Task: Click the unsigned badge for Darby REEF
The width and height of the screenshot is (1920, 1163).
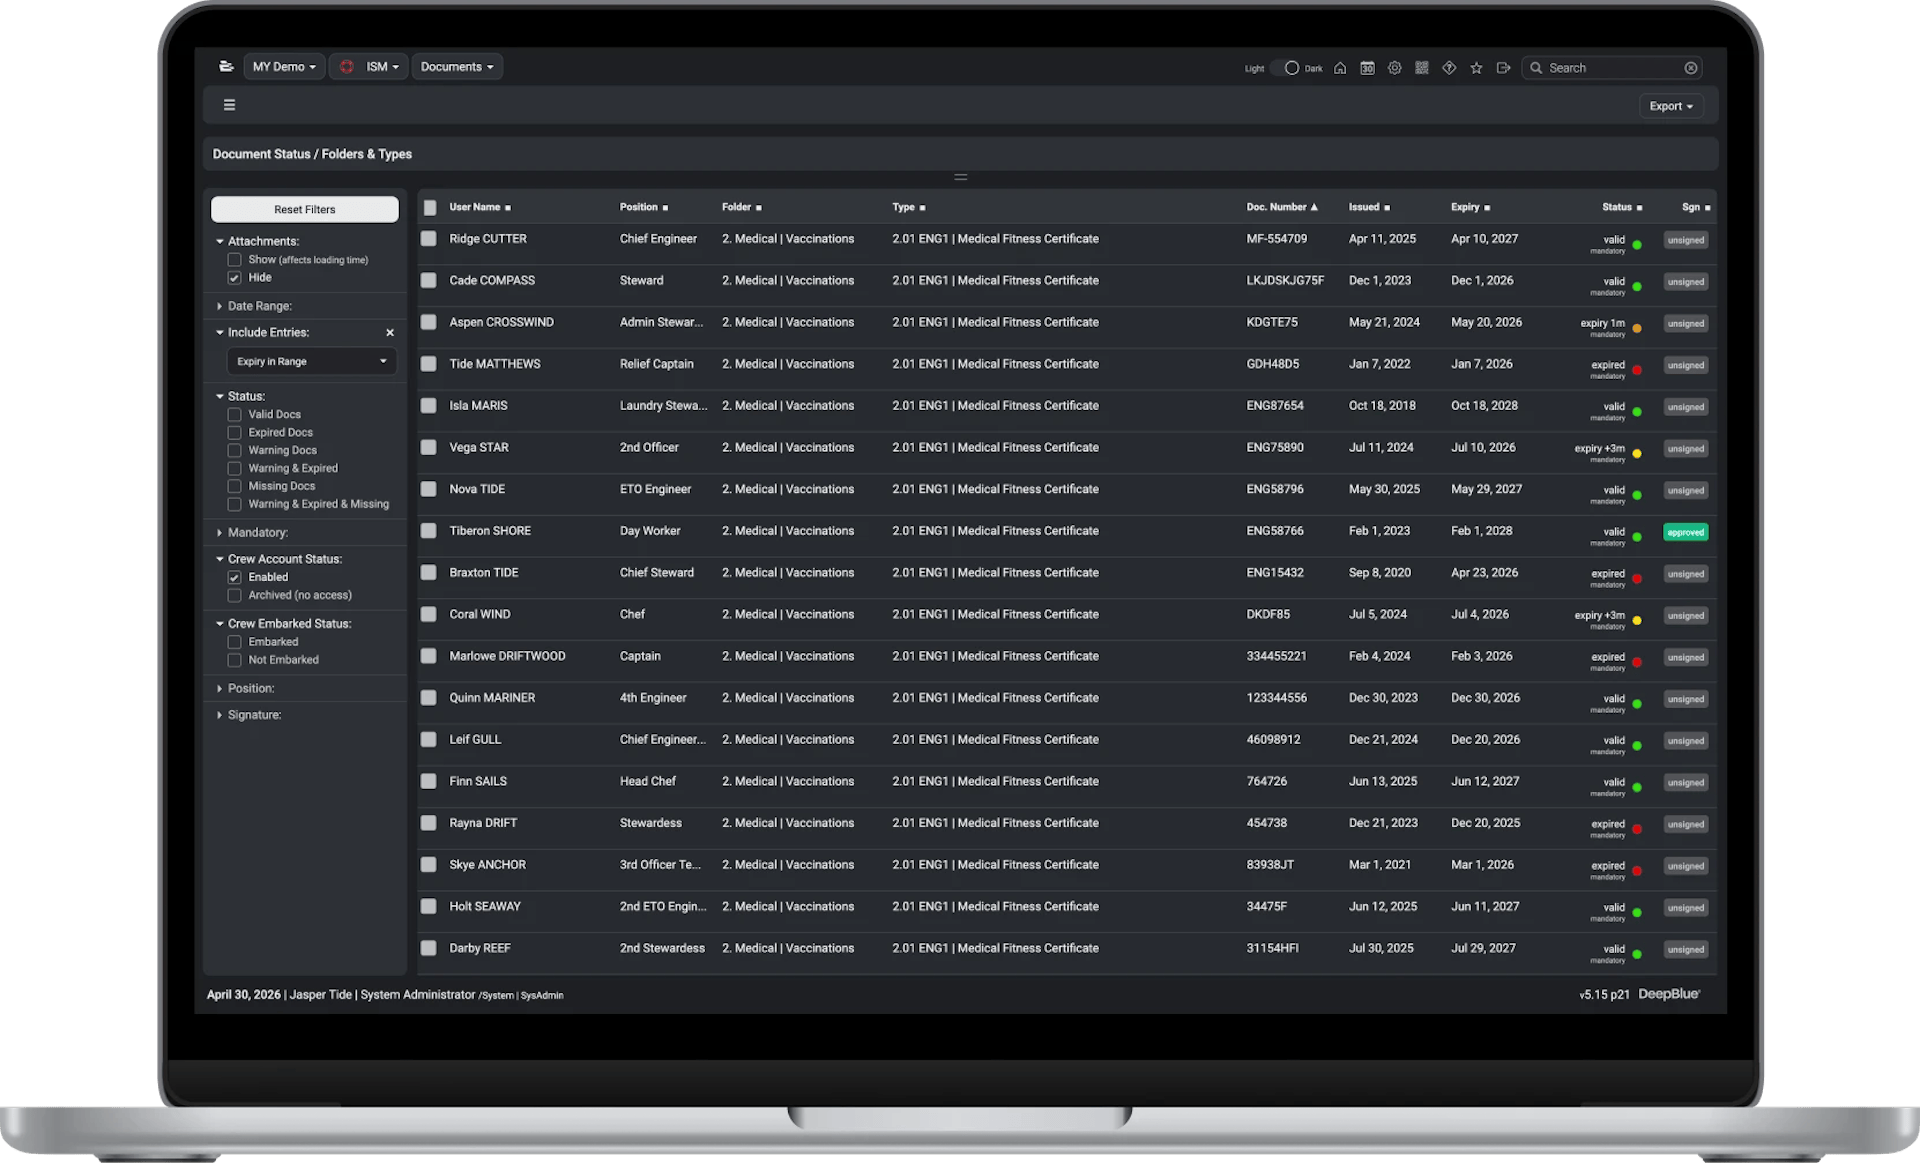Action: coord(1685,950)
